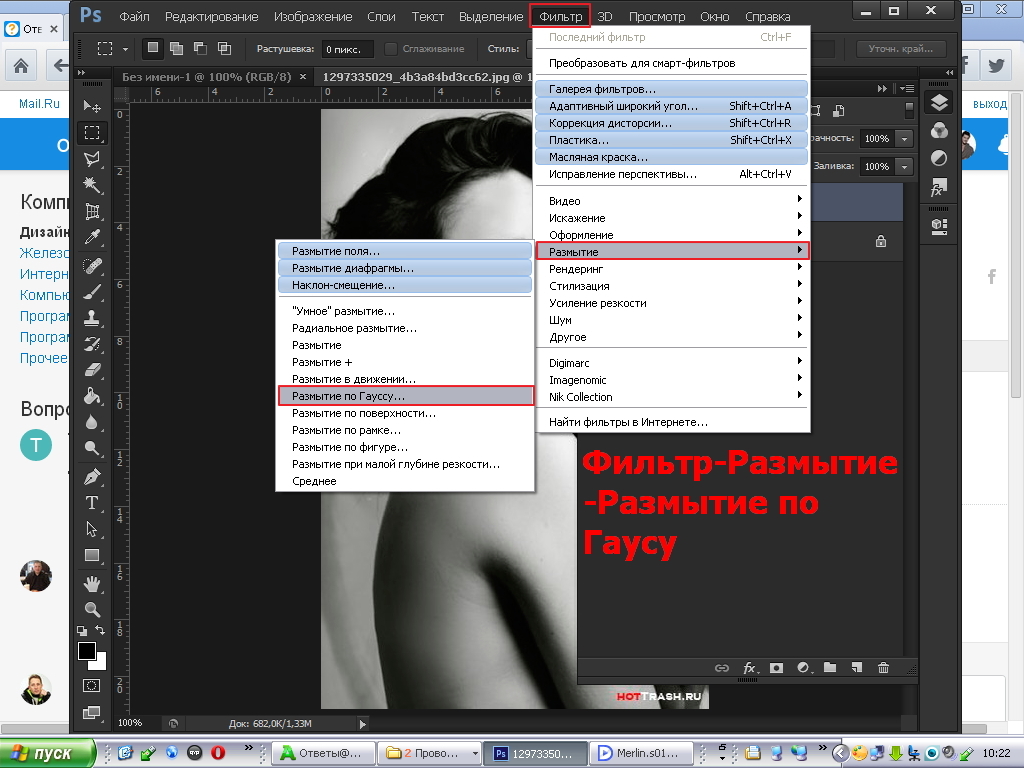The width and height of the screenshot is (1024, 768).
Task: Set the background white color swatch
Action: (x=101, y=664)
